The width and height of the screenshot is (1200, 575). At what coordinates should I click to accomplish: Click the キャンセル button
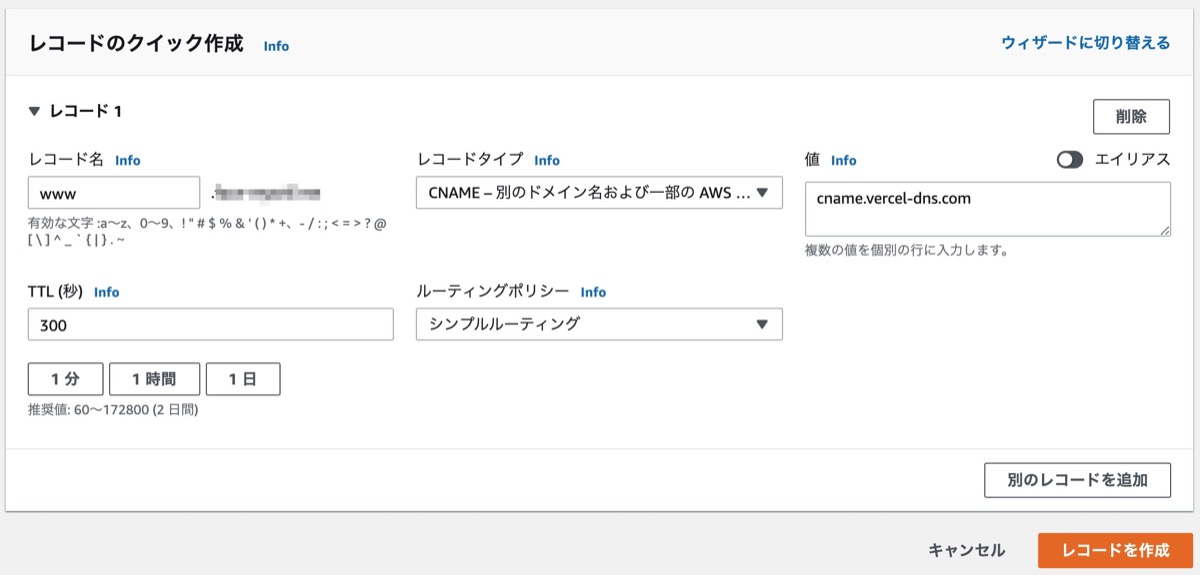[x=967, y=550]
